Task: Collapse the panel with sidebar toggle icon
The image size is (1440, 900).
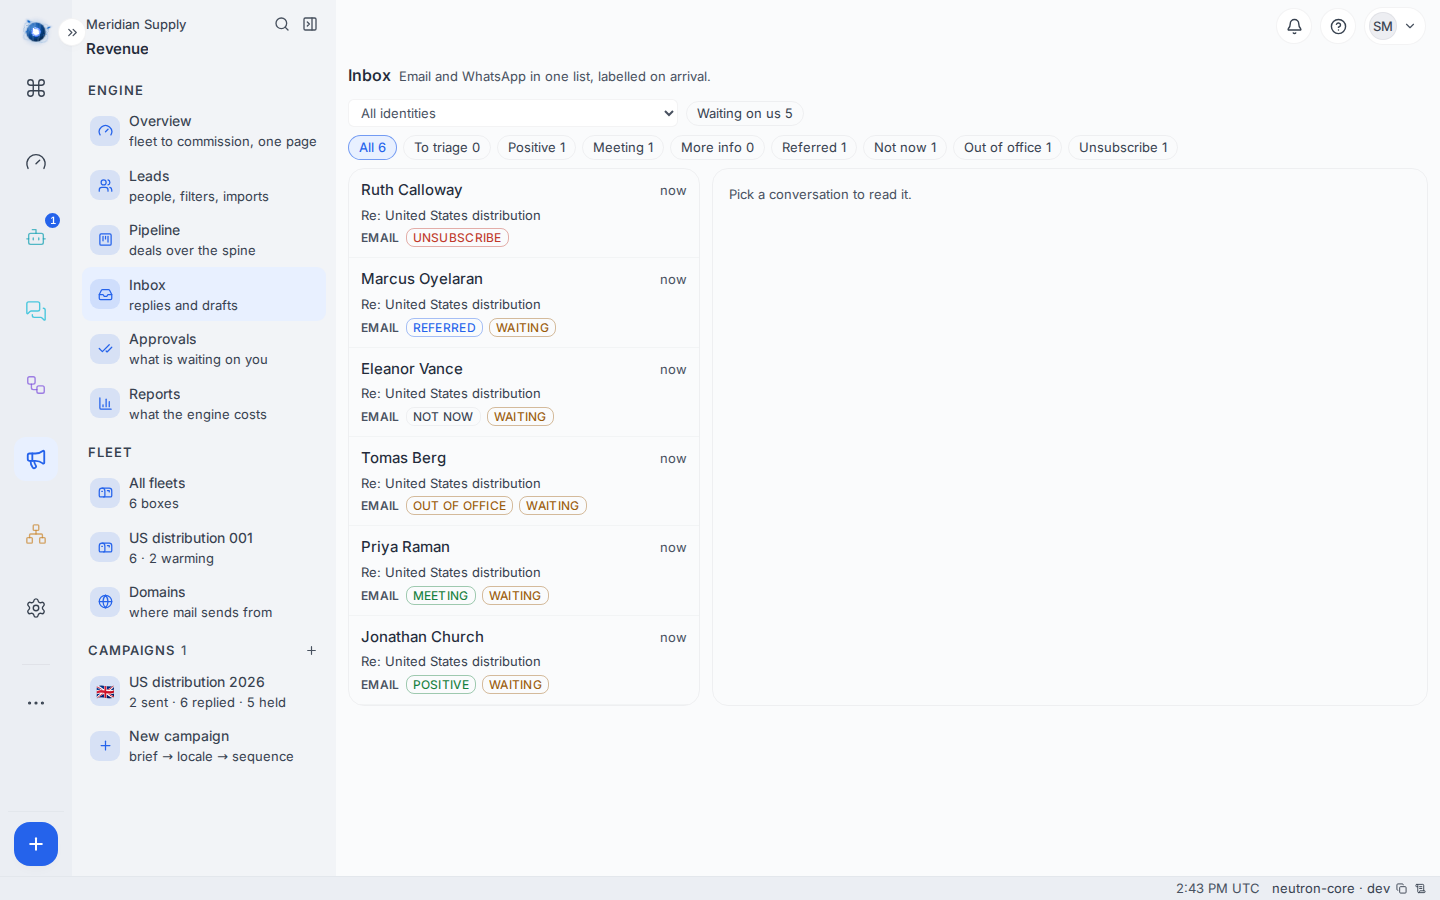Action: click(x=310, y=24)
